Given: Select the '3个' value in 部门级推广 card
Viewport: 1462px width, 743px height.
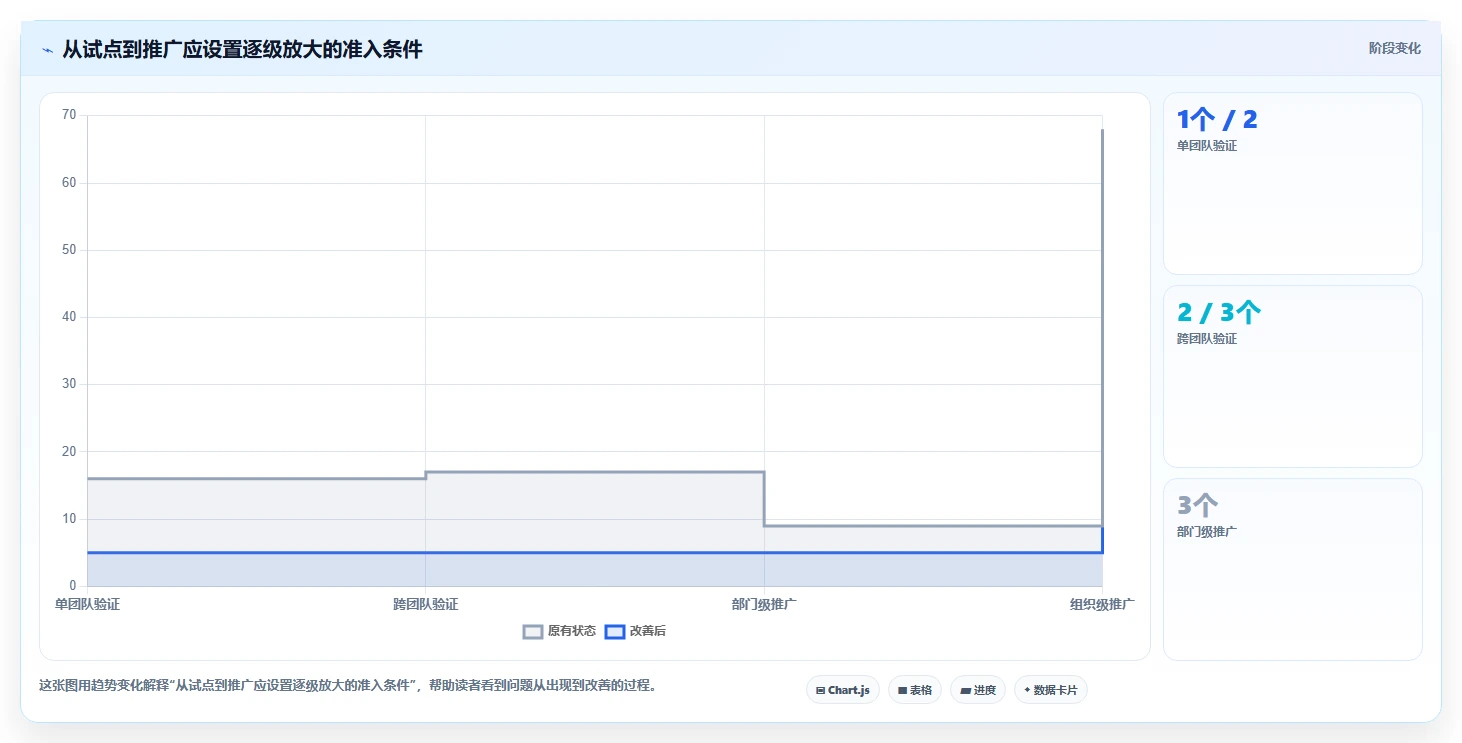Looking at the screenshot, I should click(x=1198, y=506).
